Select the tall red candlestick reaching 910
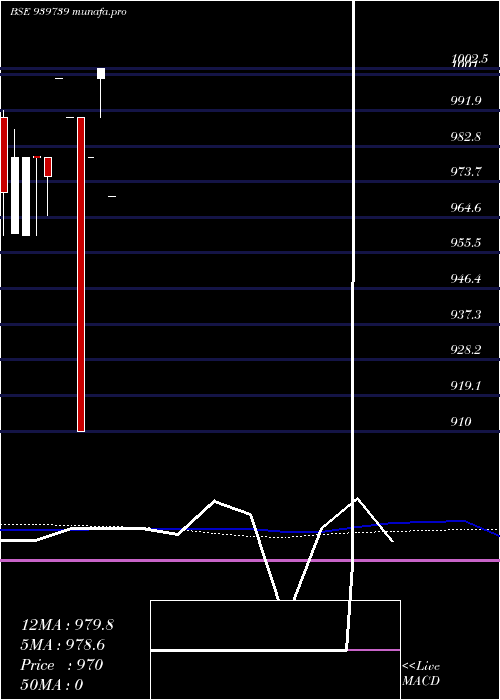Screen dimensions: 500x700 click(81, 274)
